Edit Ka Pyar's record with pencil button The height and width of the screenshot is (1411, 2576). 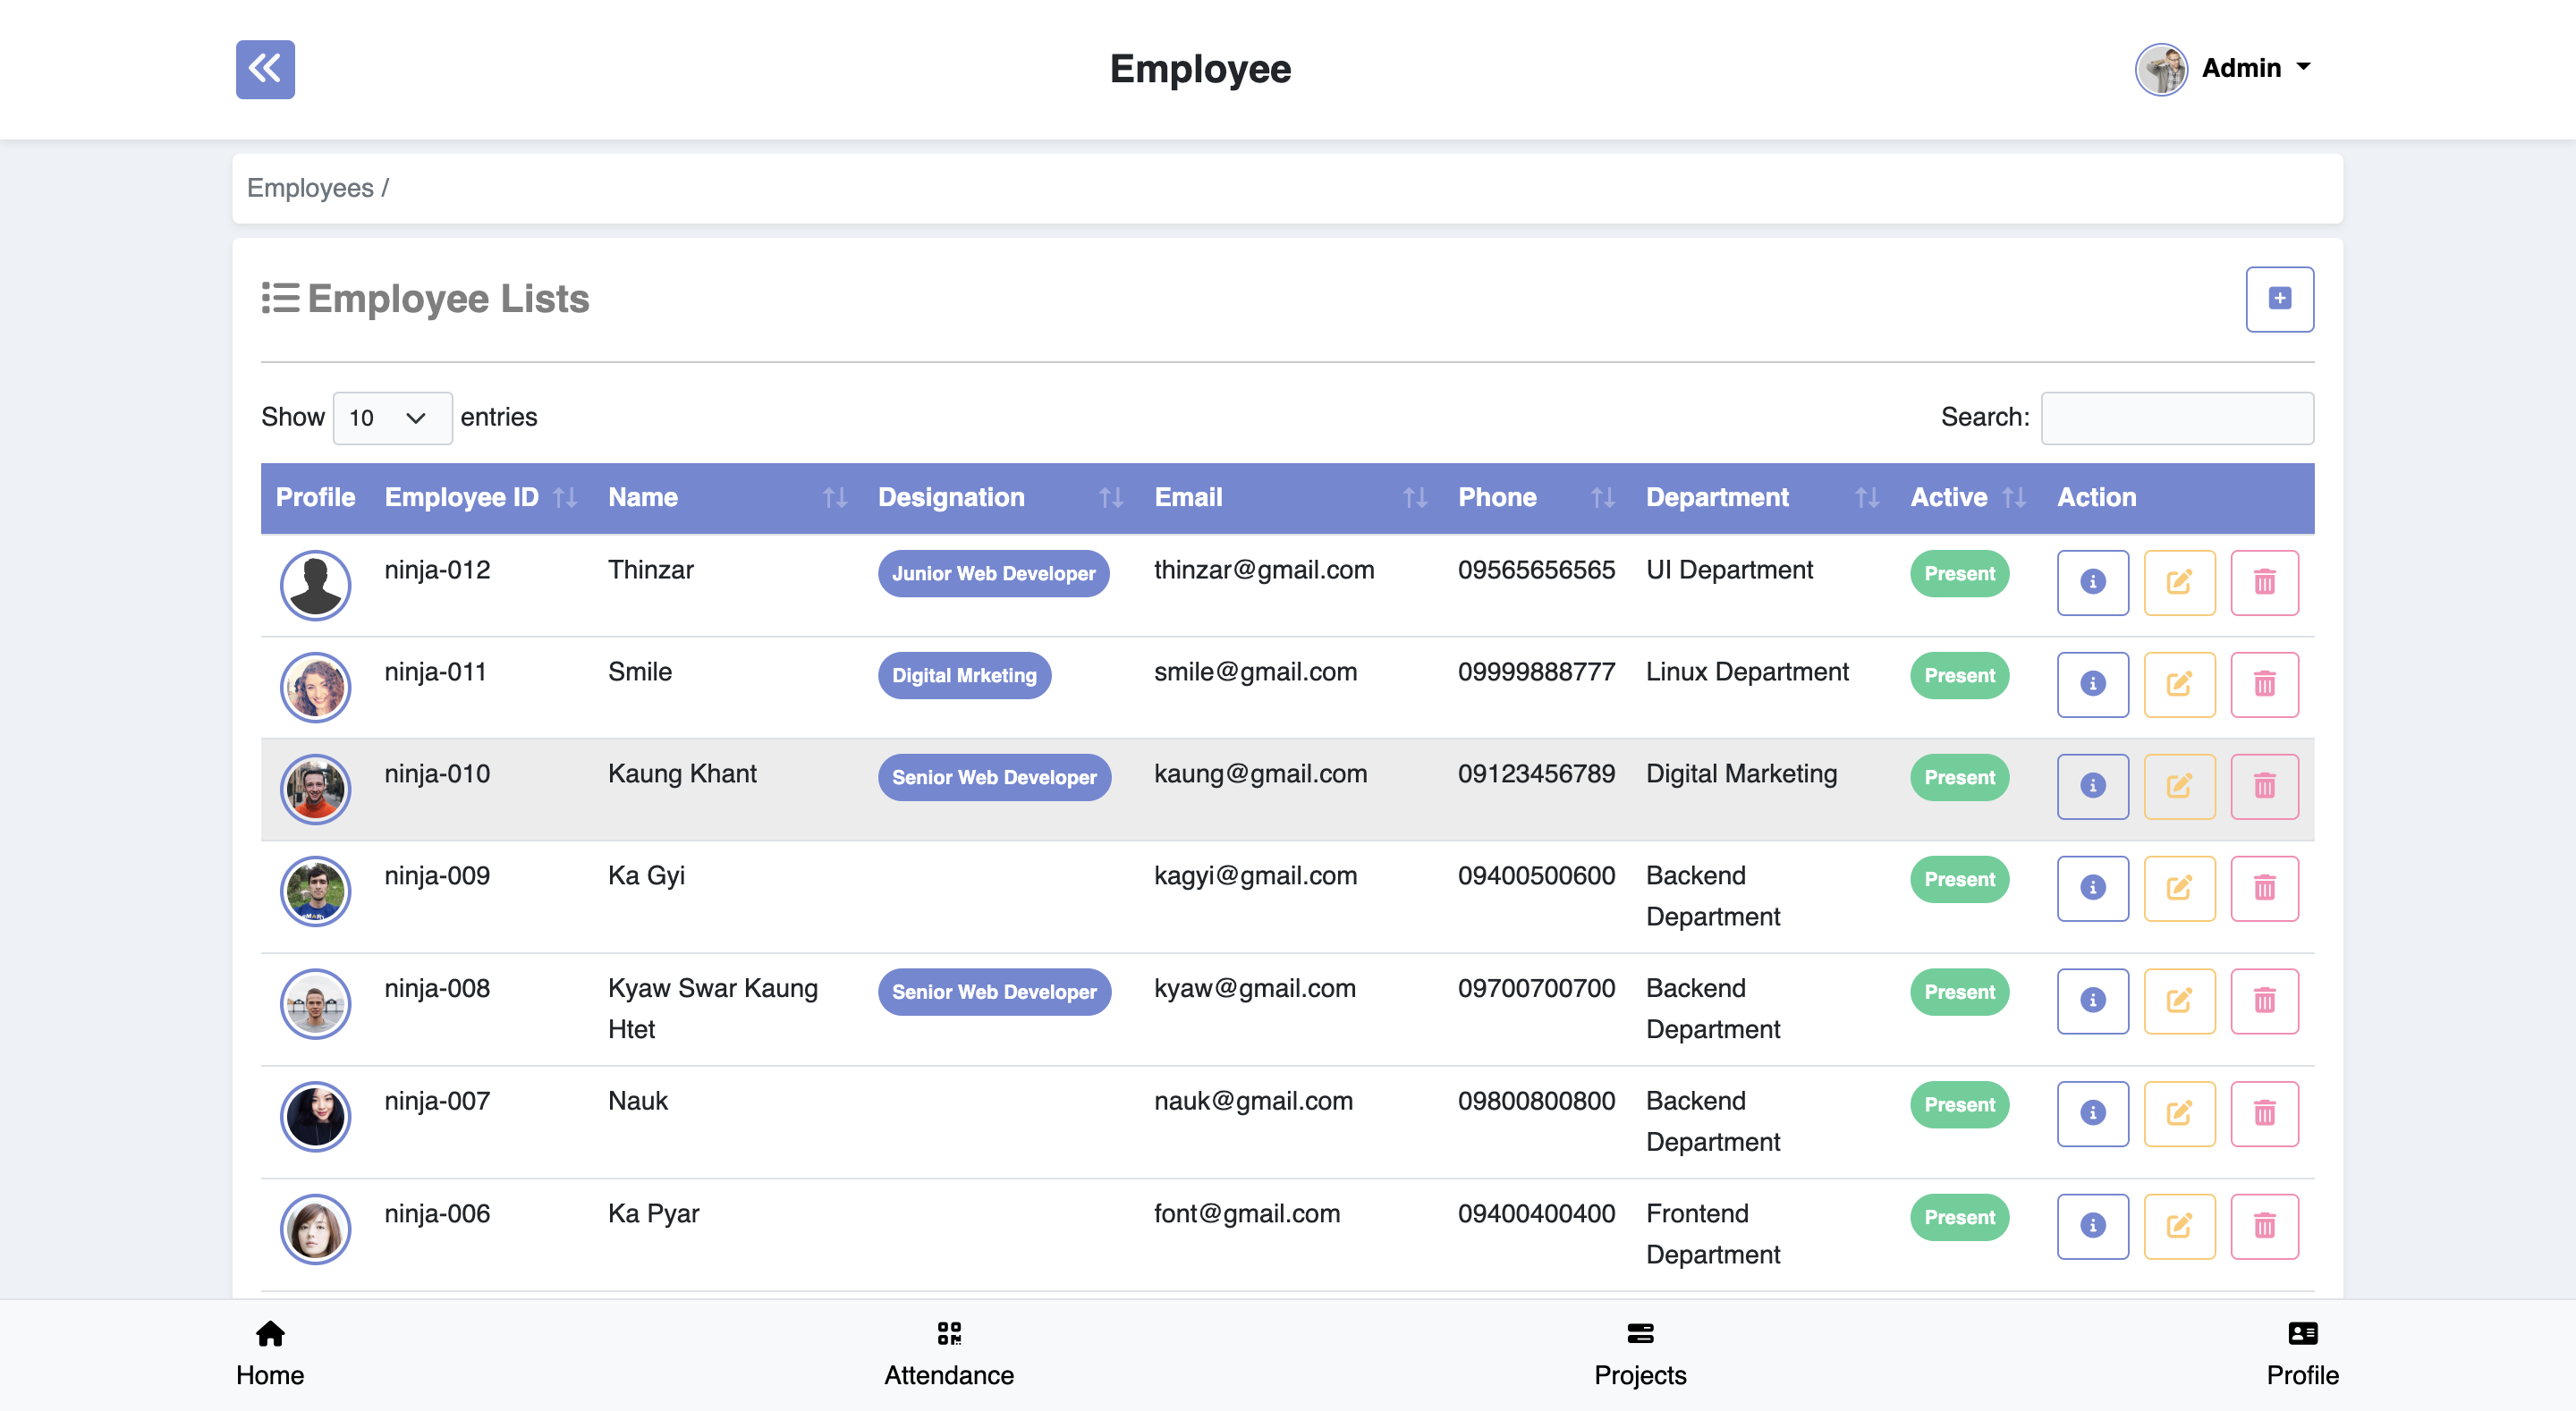click(2179, 1226)
